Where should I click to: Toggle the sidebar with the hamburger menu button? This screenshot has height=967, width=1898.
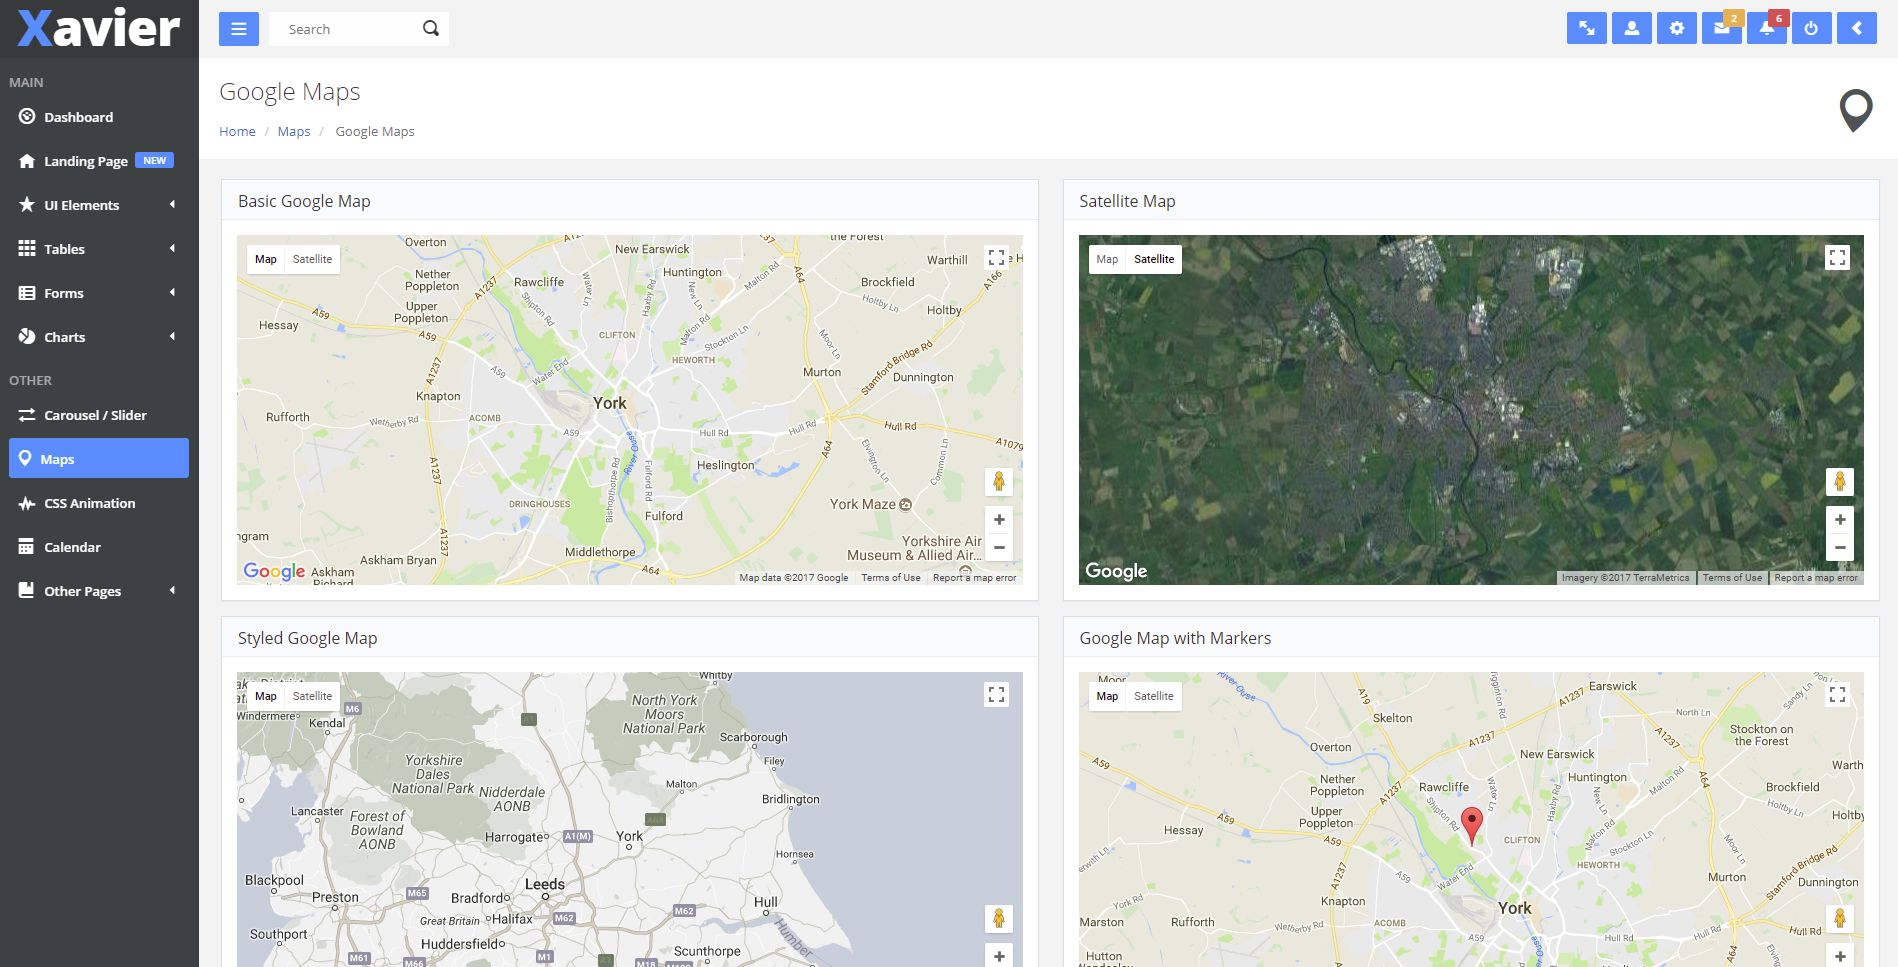(238, 29)
